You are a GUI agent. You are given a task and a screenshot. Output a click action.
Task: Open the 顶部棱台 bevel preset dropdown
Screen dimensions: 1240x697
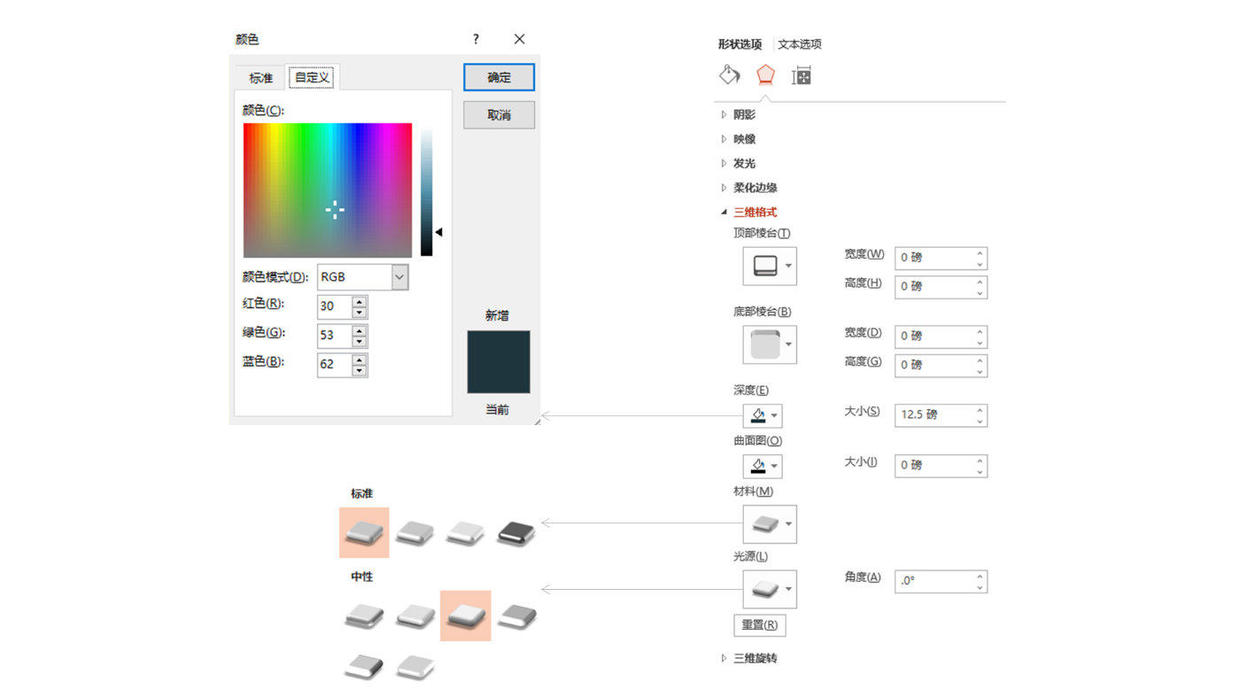point(770,266)
